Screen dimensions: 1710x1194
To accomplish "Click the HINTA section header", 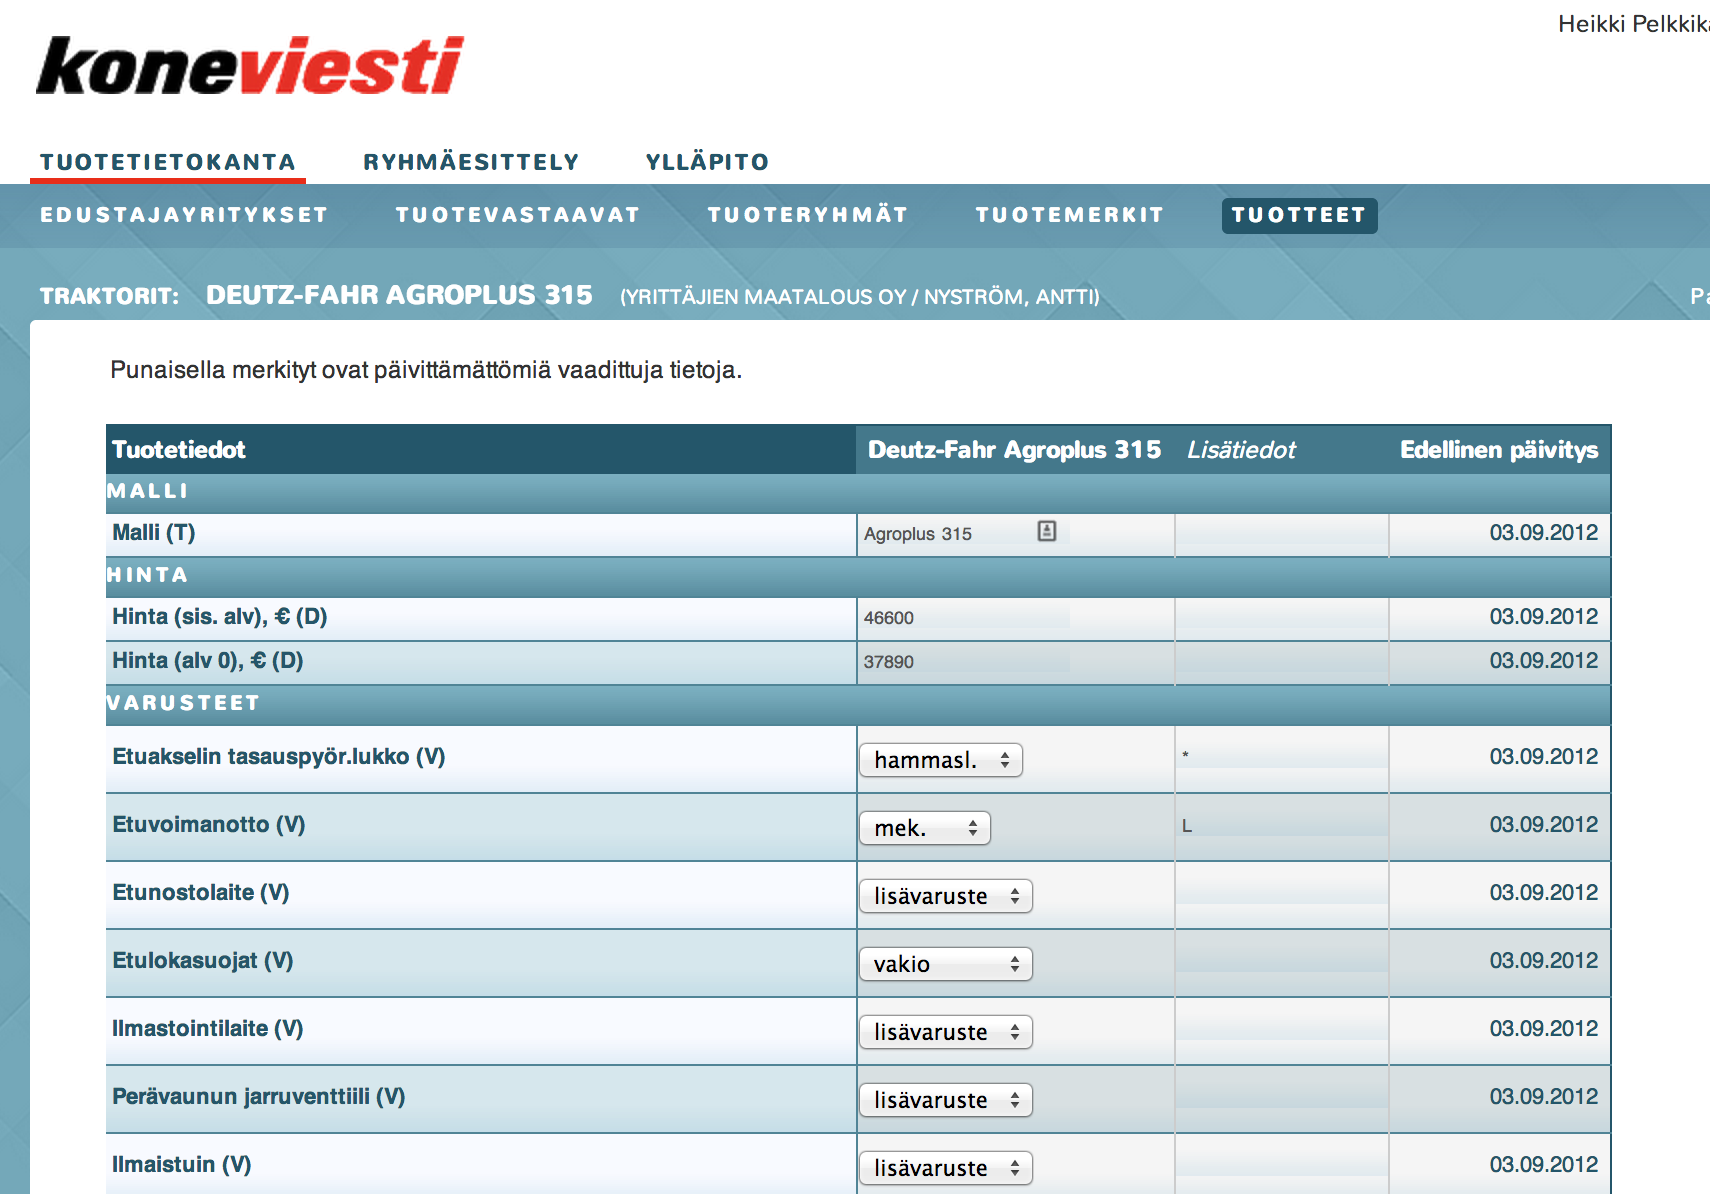I will pos(147,575).
